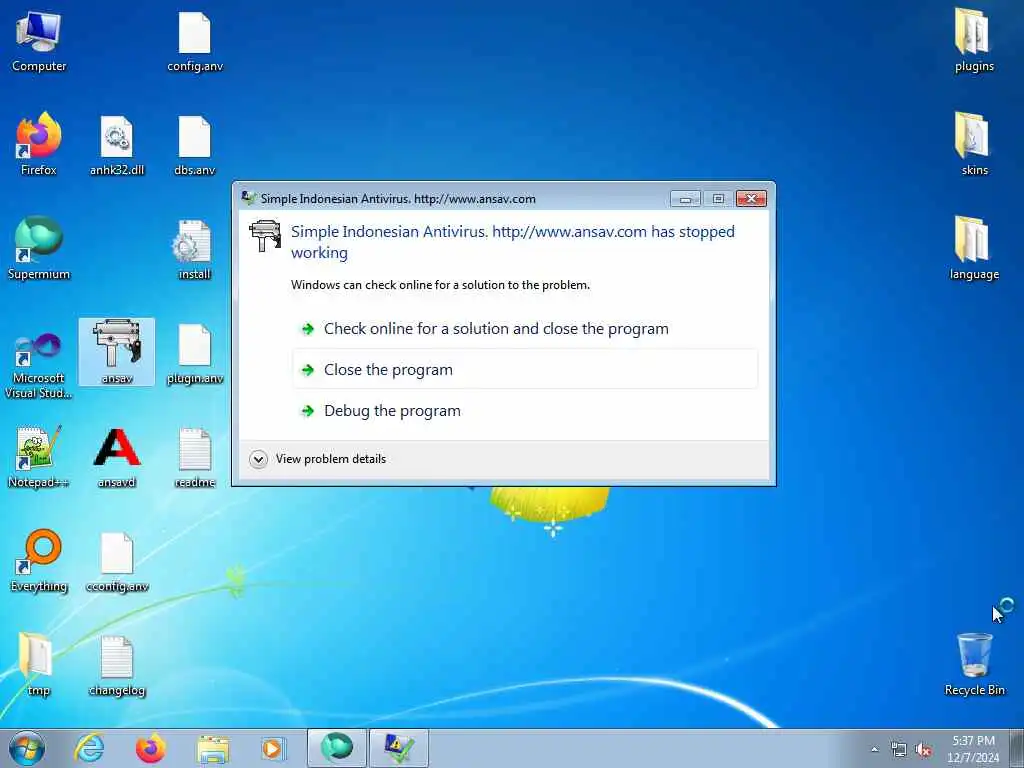The image size is (1024, 768).
Task: Select the install batch file icon
Action: [x=195, y=249]
